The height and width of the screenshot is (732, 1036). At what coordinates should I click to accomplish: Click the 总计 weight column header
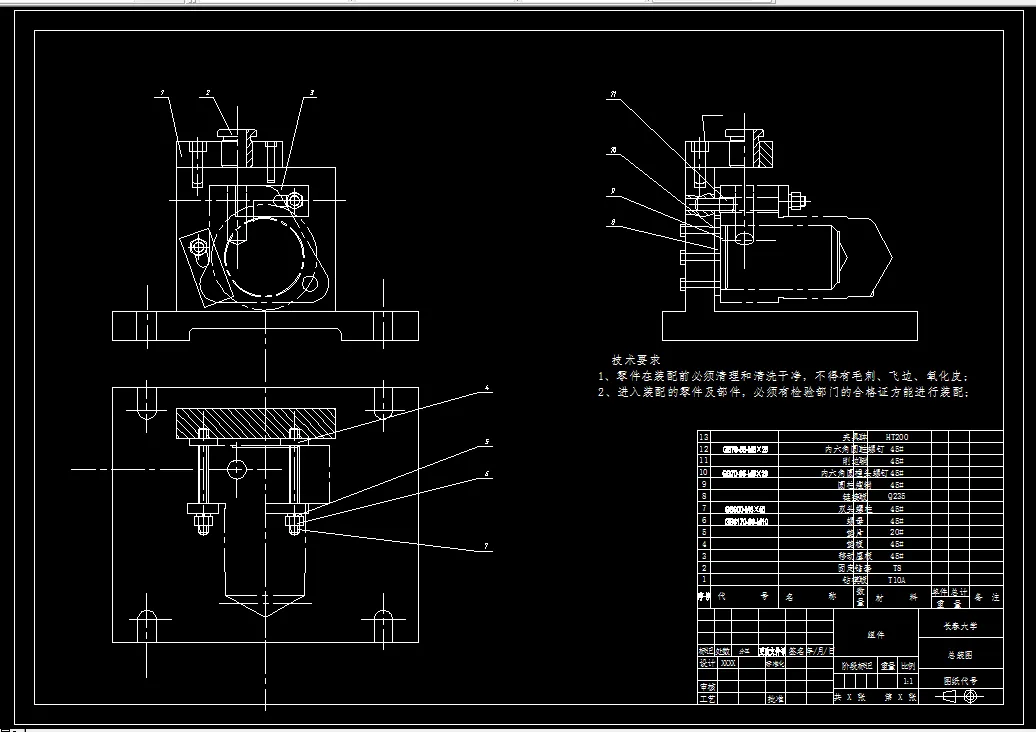[959, 592]
